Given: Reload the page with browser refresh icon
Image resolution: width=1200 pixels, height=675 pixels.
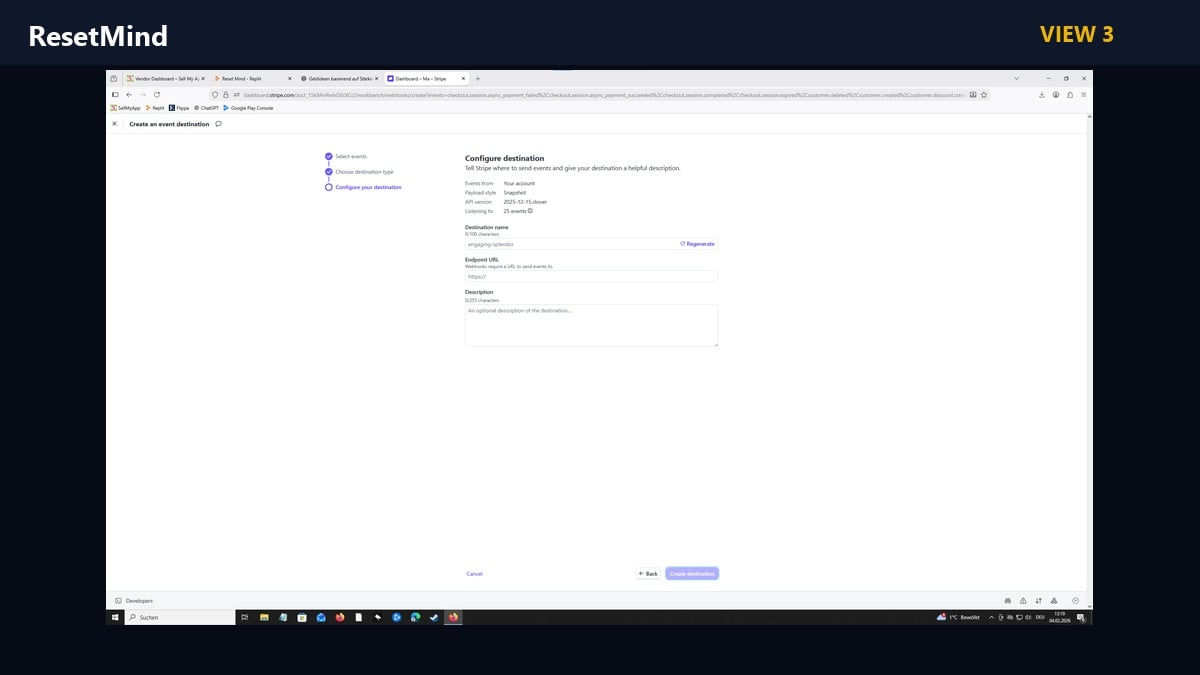Looking at the screenshot, I should [157, 95].
